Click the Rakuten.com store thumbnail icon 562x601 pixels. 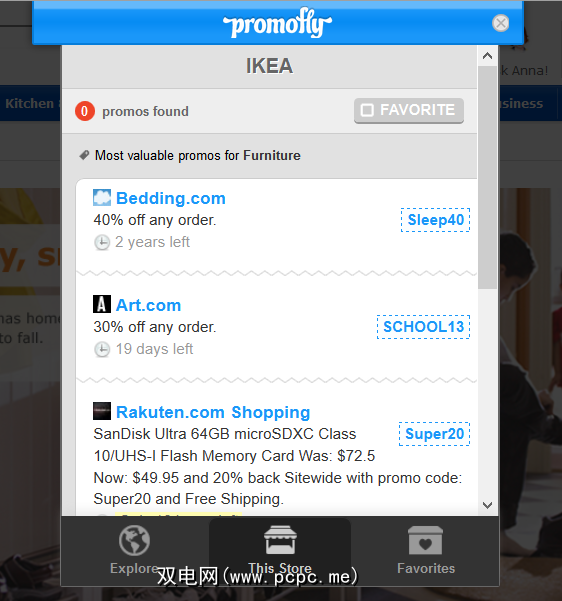[x=102, y=411]
